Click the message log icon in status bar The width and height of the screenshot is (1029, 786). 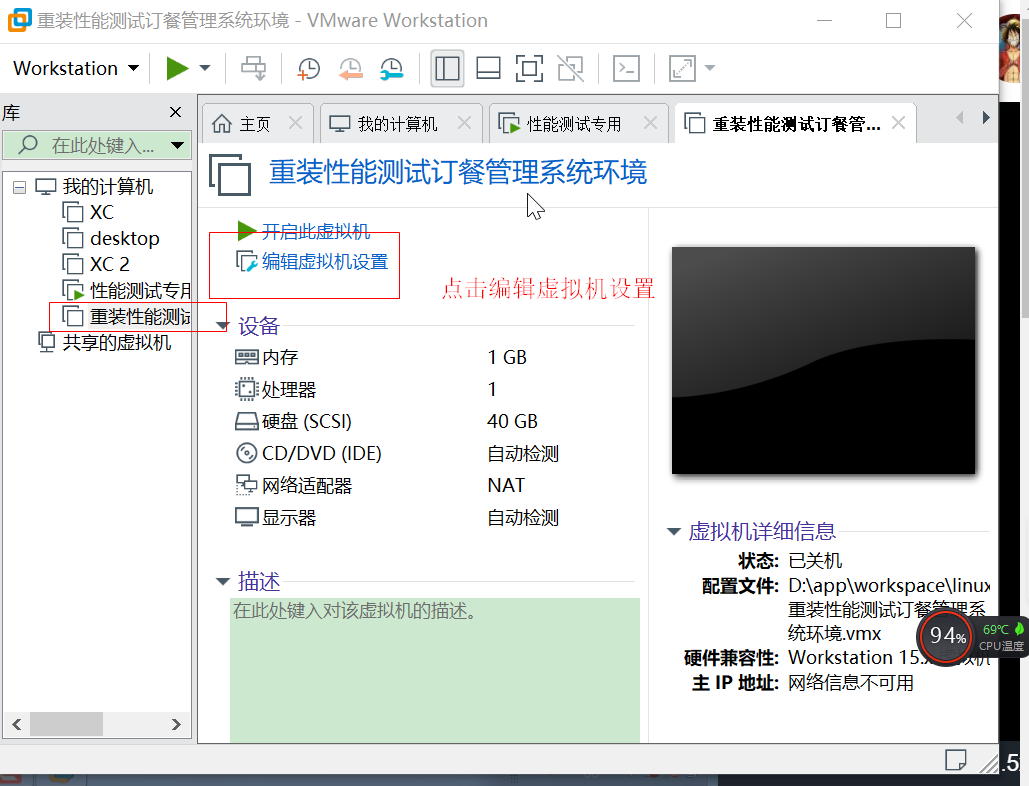pyautogui.click(x=956, y=760)
